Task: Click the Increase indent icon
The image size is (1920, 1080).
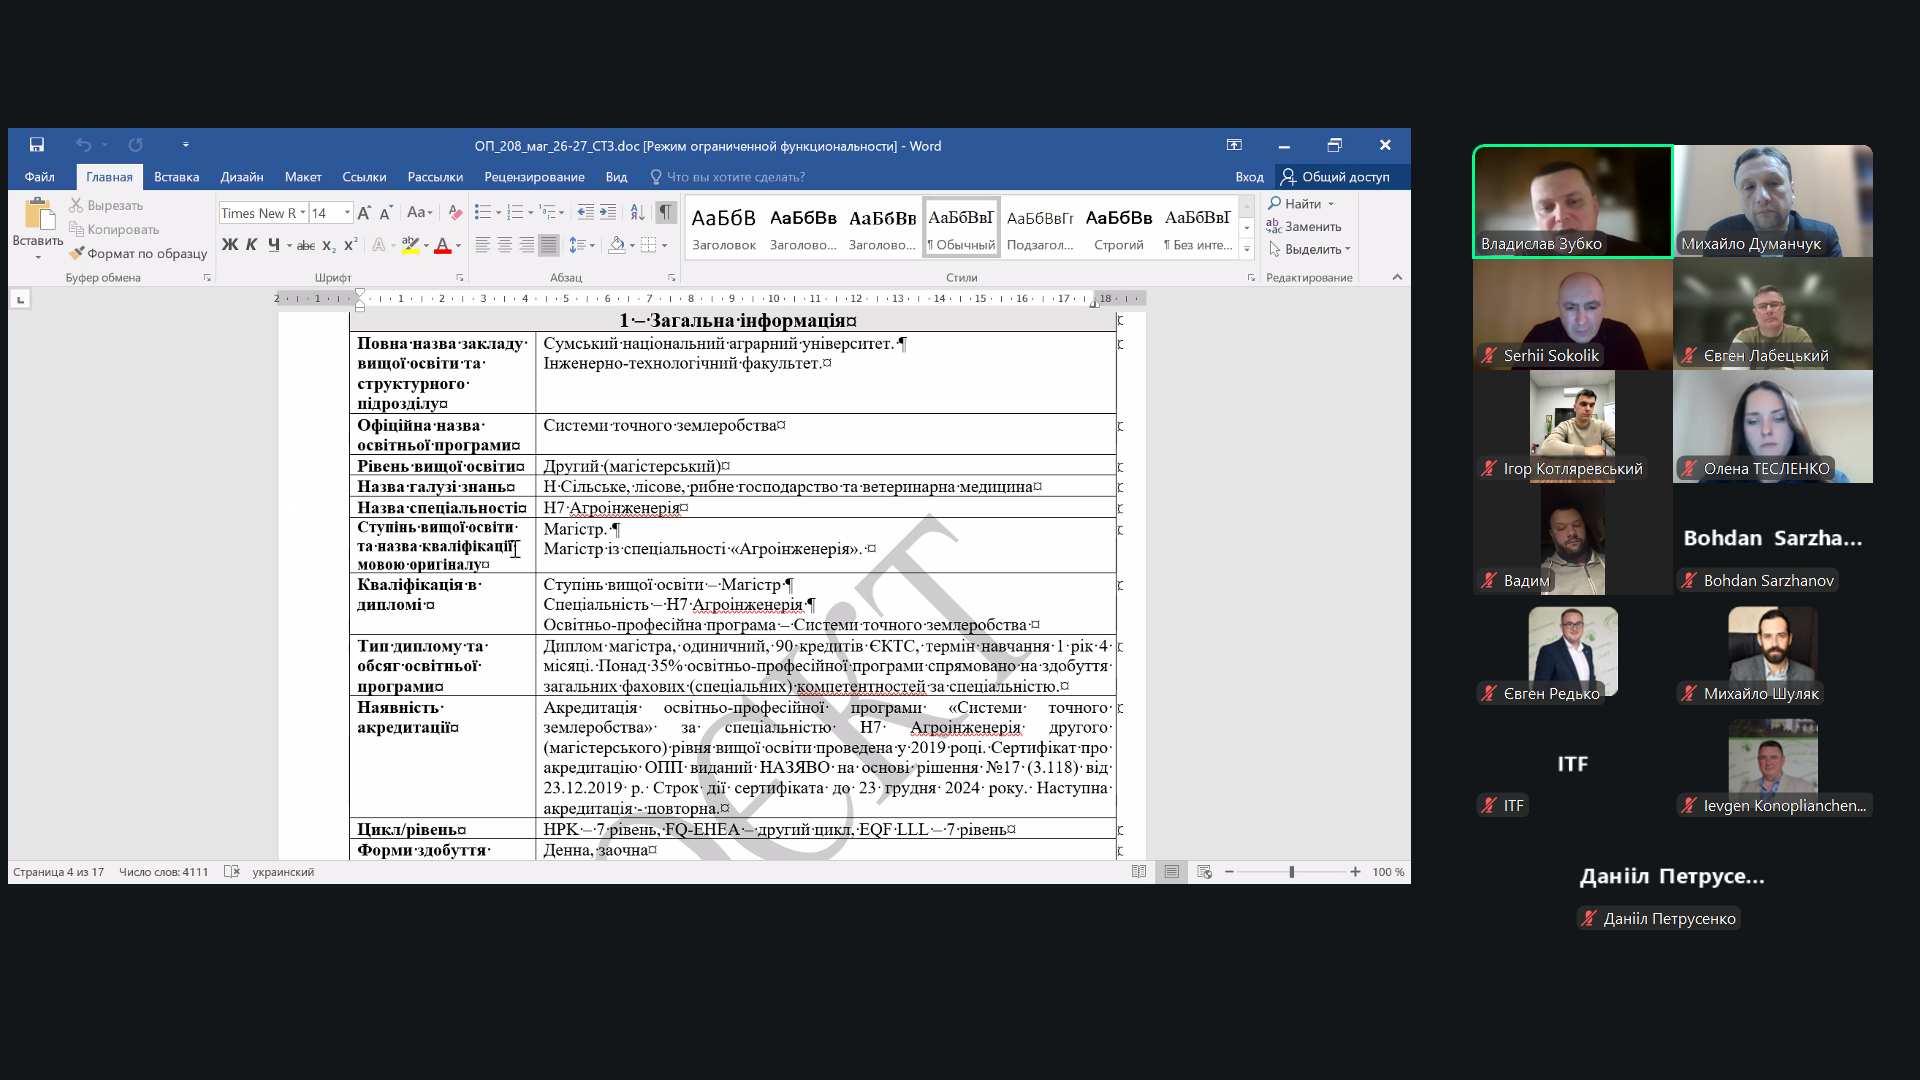Action: [608, 212]
